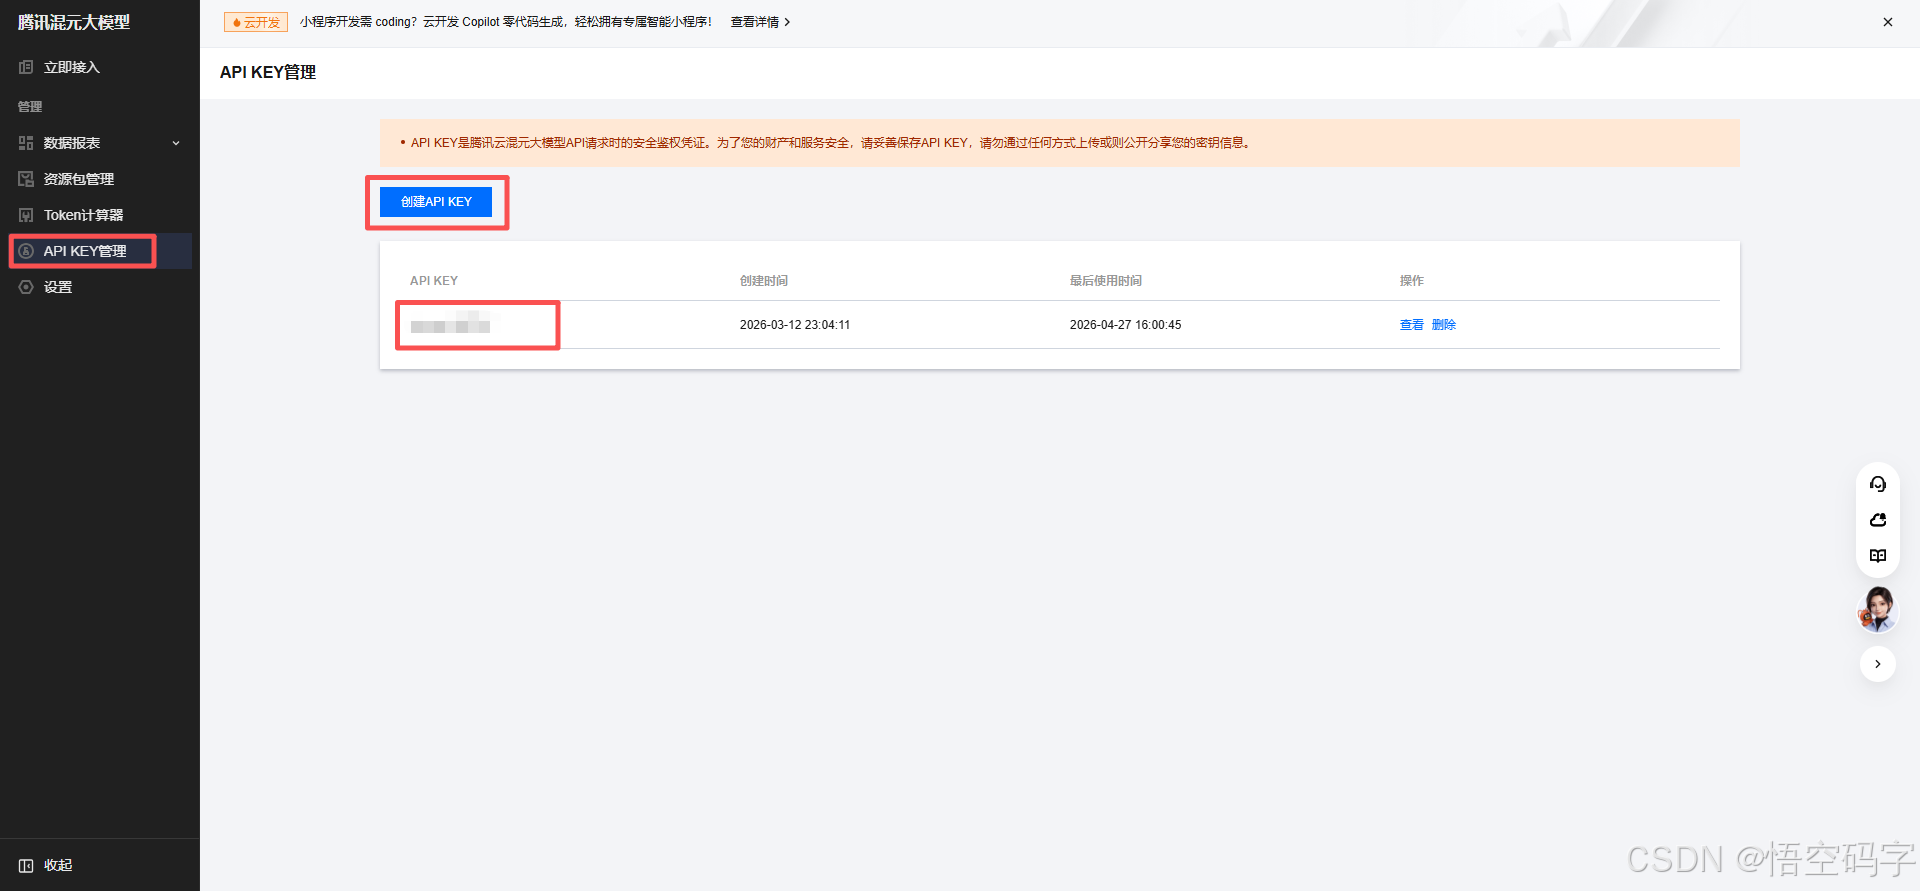Viewport: 1920px width, 891px height.
Task: Close the top promotion banner
Action: (x=1888, y=22)
